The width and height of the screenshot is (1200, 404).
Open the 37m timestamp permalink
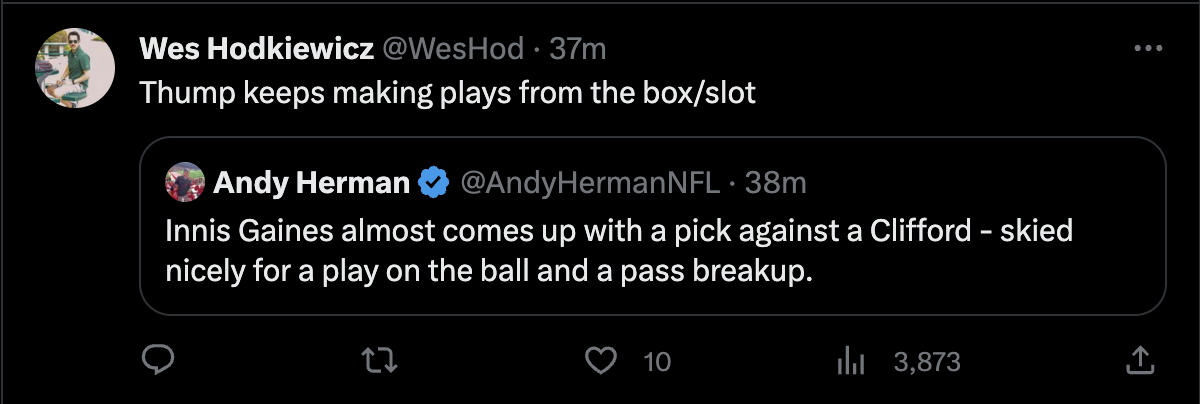point(578,48)
